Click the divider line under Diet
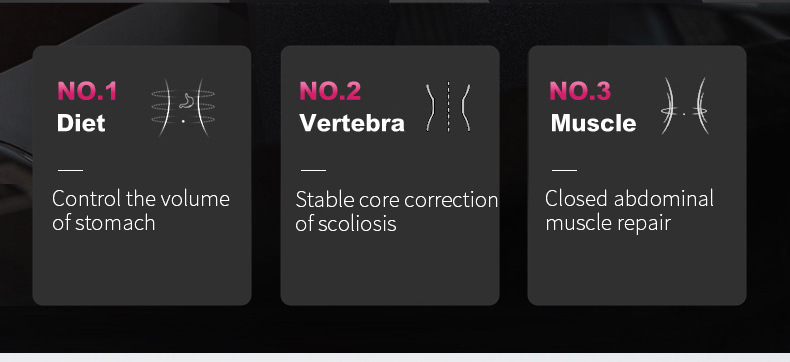The width and height of the screenshot is (790, 362). click(71, 170)
